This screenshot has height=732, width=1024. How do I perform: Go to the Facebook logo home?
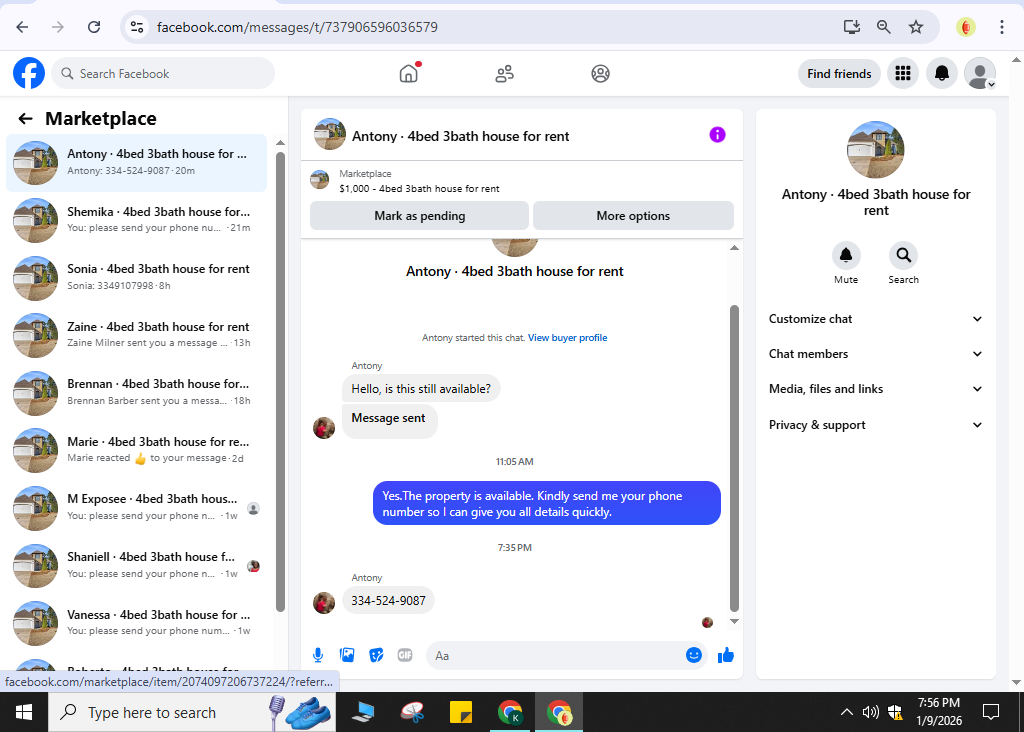coord(29,73)
